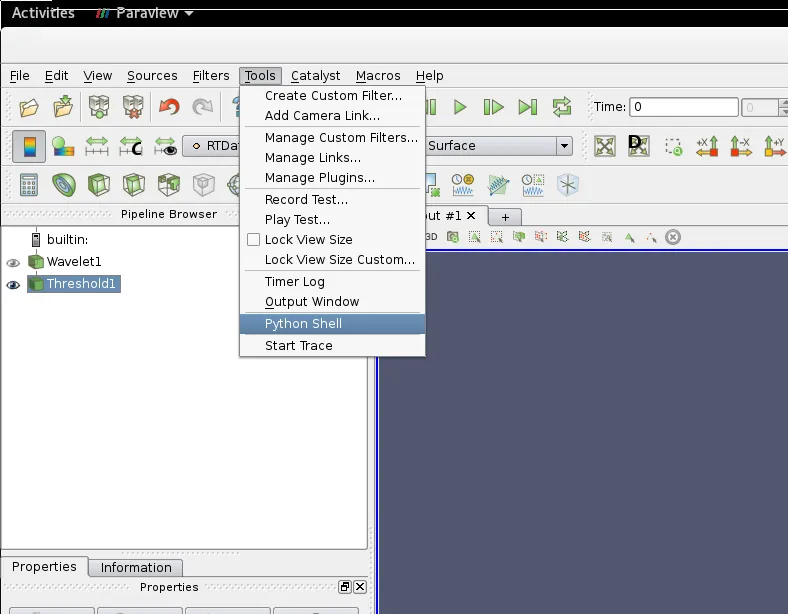Jump to the last frame
This screenshot has width=788, height=614.
pos(528,107)
